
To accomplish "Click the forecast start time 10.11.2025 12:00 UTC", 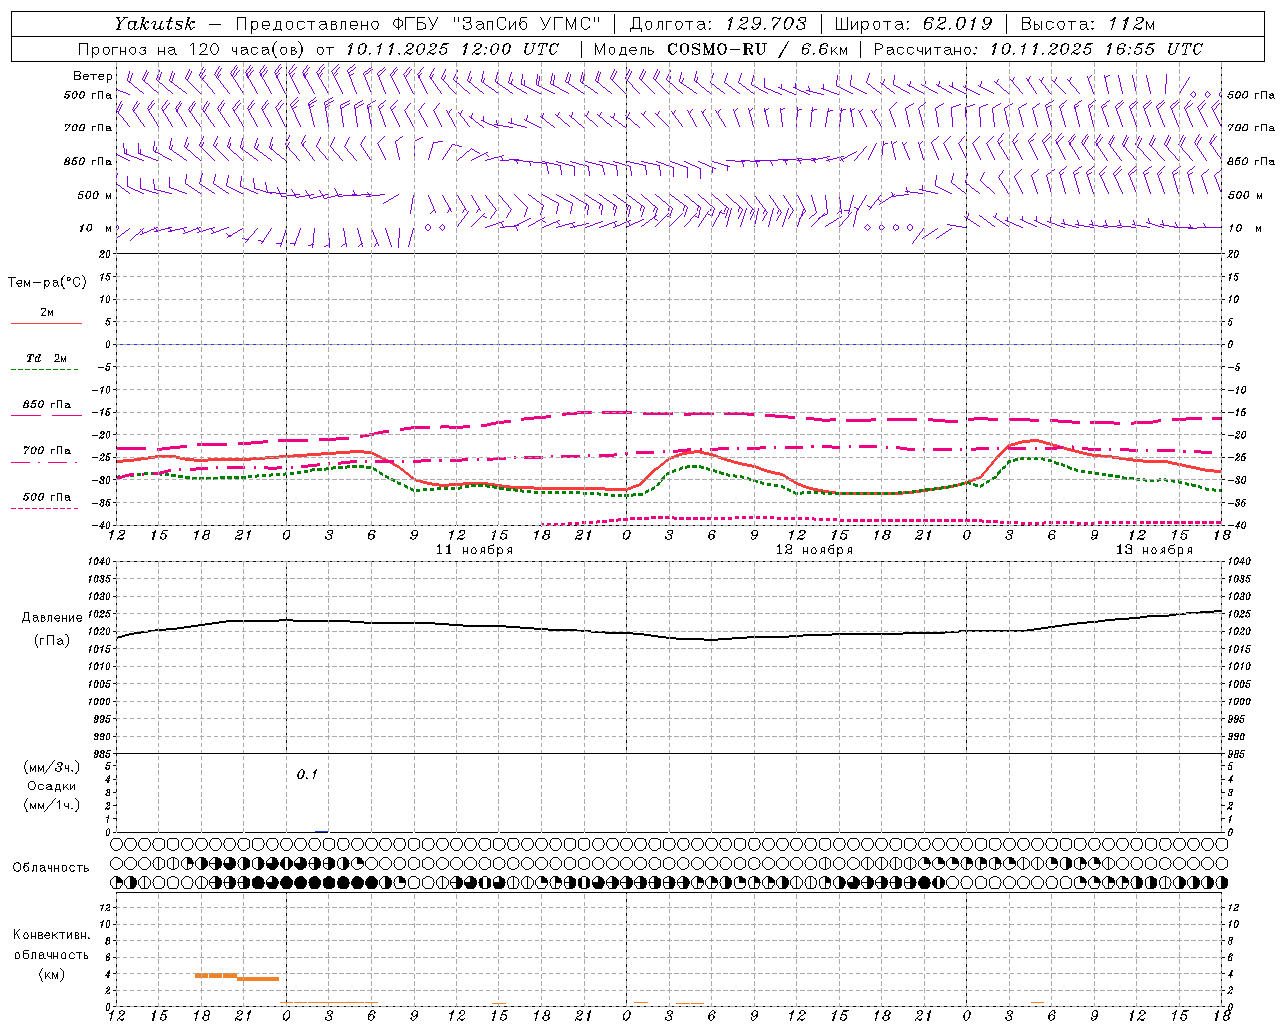I will [452, 49].
